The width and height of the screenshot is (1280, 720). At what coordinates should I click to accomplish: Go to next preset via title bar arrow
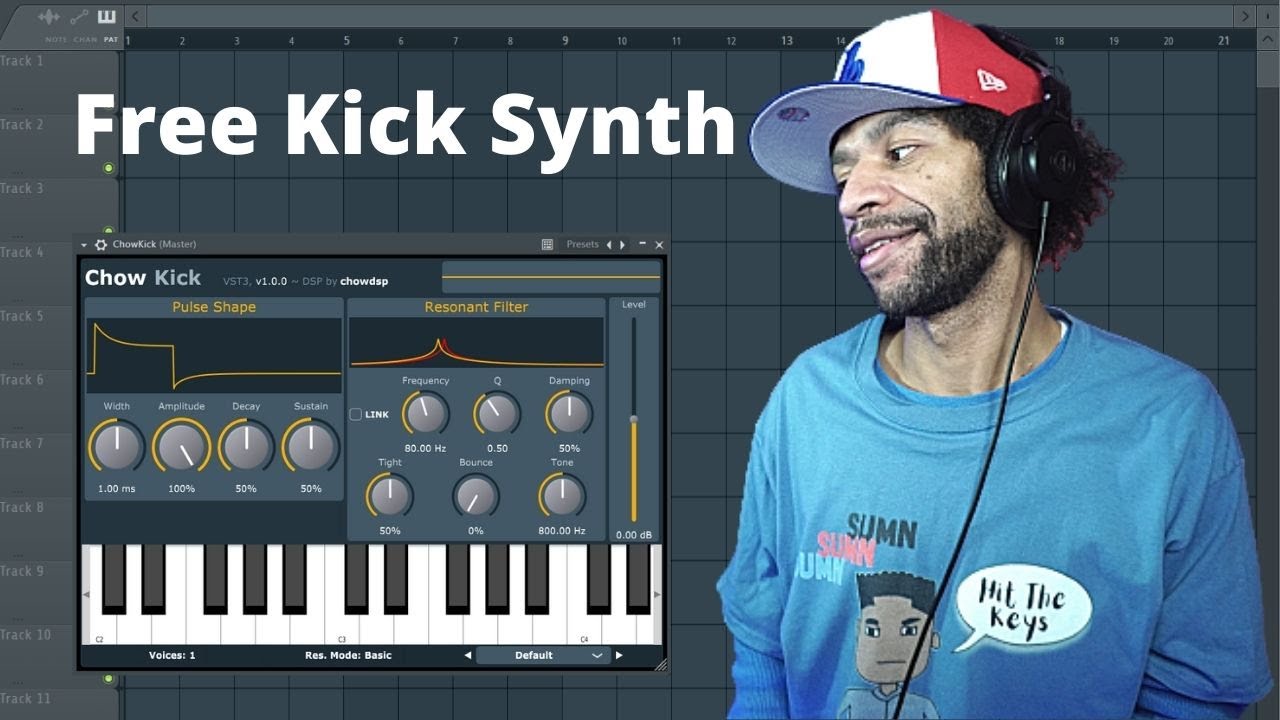click(622, 244)
